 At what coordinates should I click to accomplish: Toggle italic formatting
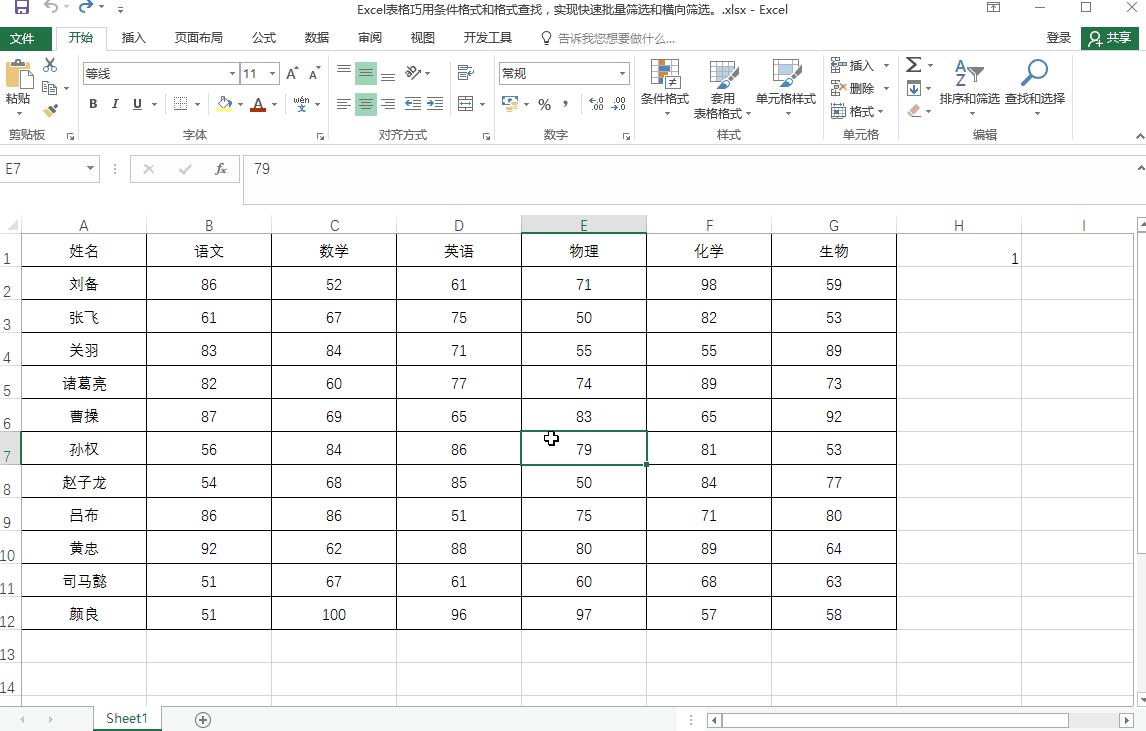click(x=114, y=103)
